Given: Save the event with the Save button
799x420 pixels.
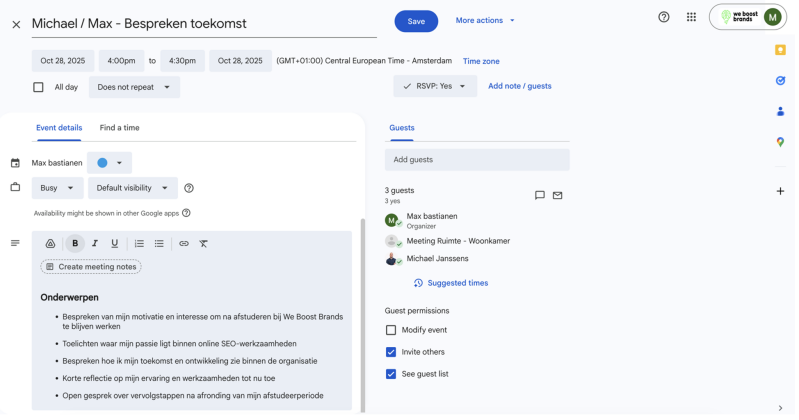Looking at the screenshot, I should [x=416, y=21].
